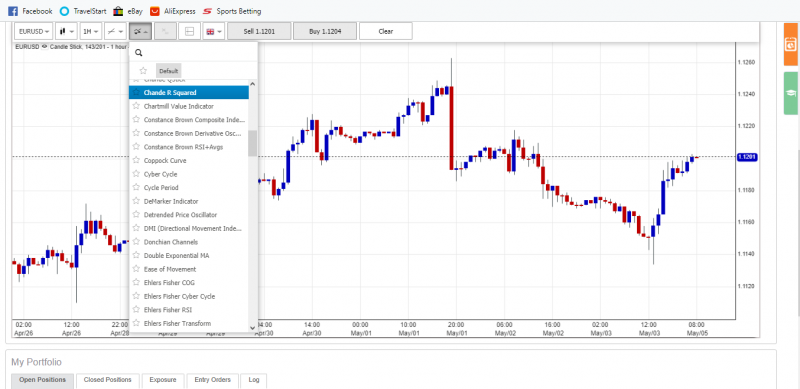Click the Buy 1.1204 button
This screenshot has height=389, width=800.
(x=325, y=31)
